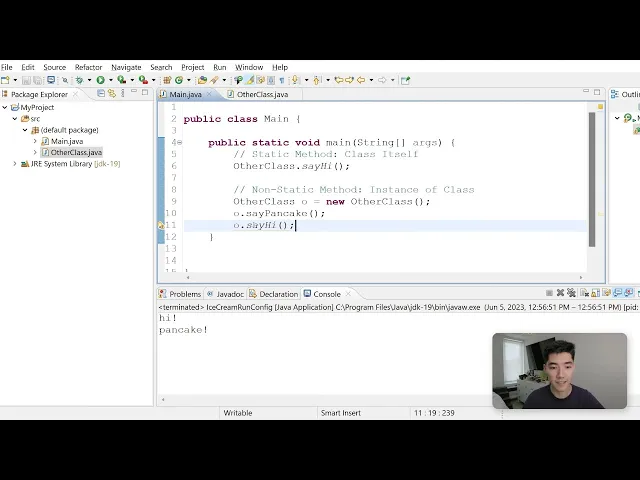Switch to the Problems tab

180,294
